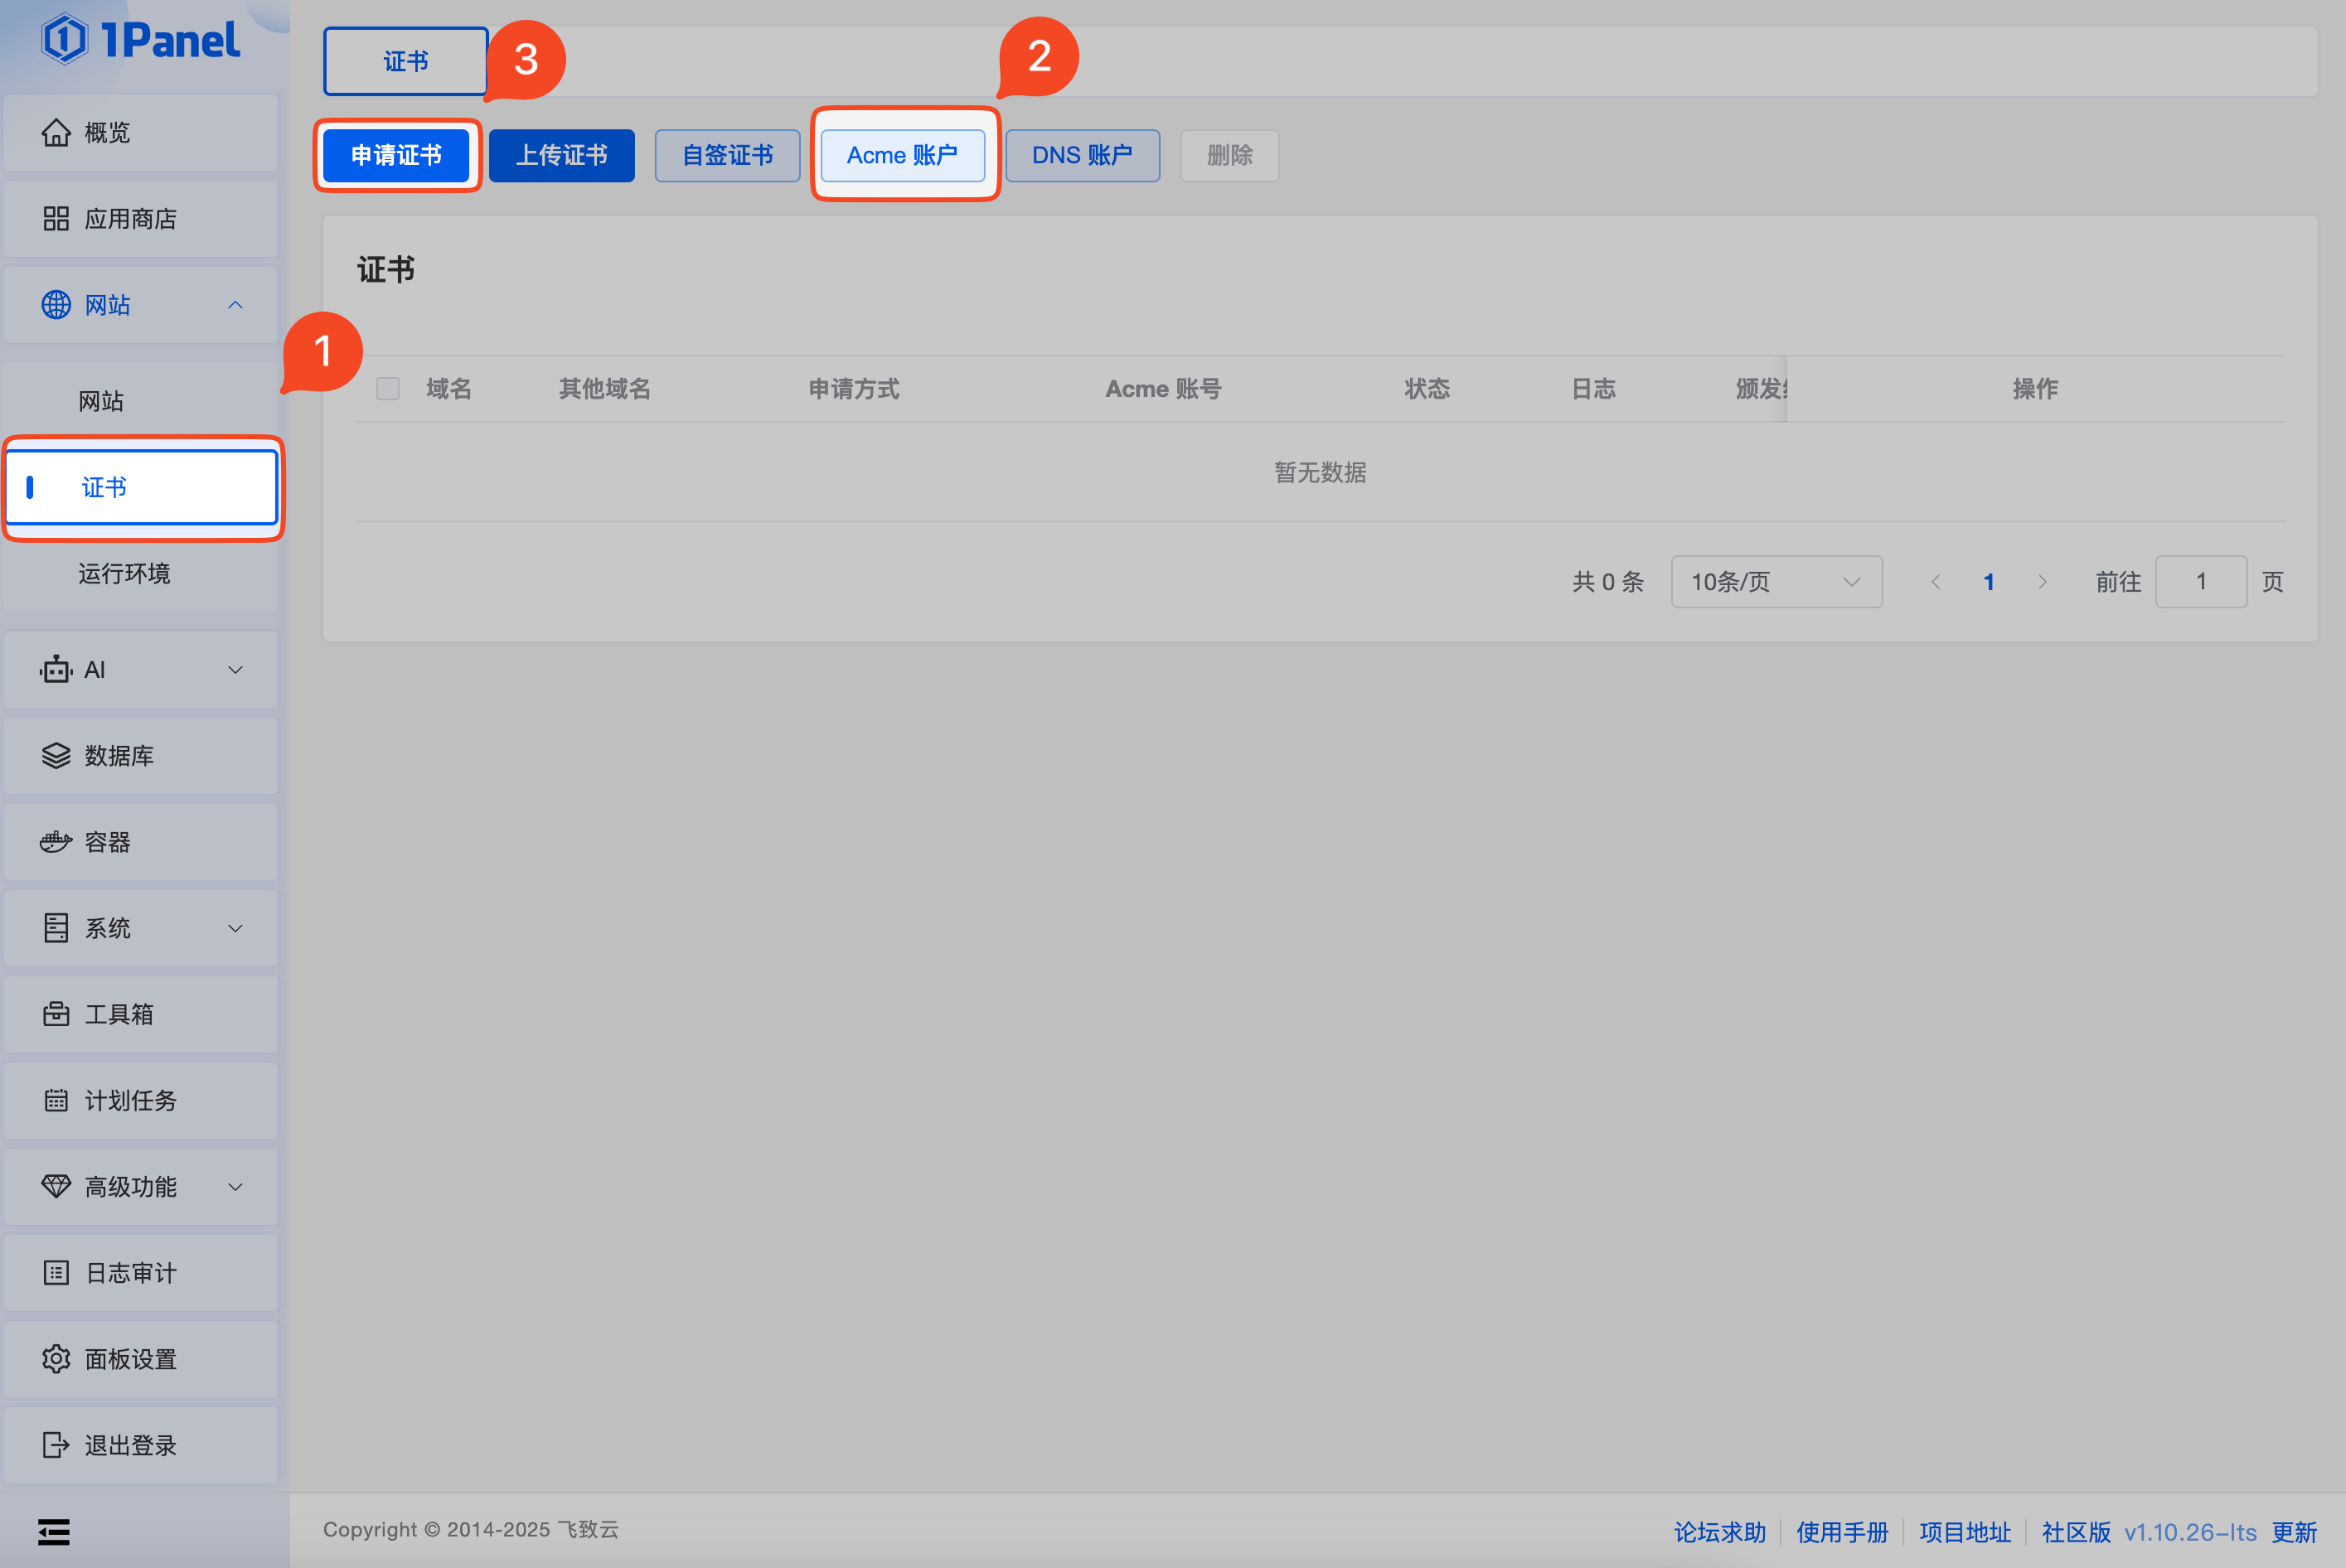Click the 证书 tab at top
The width and height of the screenshot is (2346, 1568).
tap(406, 62)
